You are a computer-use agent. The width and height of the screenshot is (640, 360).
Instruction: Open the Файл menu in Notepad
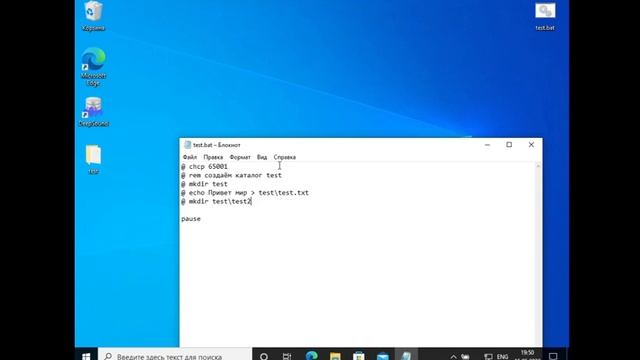pos(190,157)
